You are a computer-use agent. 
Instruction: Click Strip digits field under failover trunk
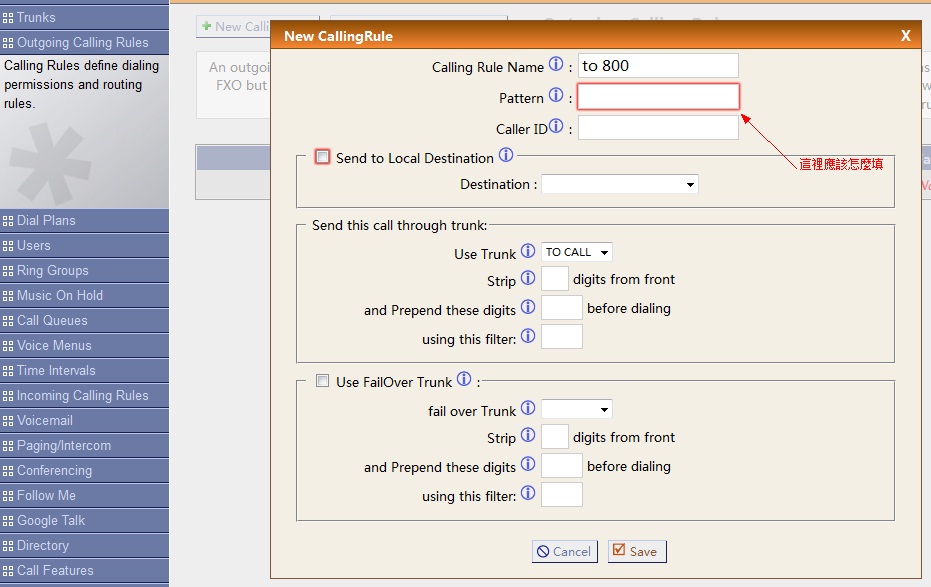point(555,437)
